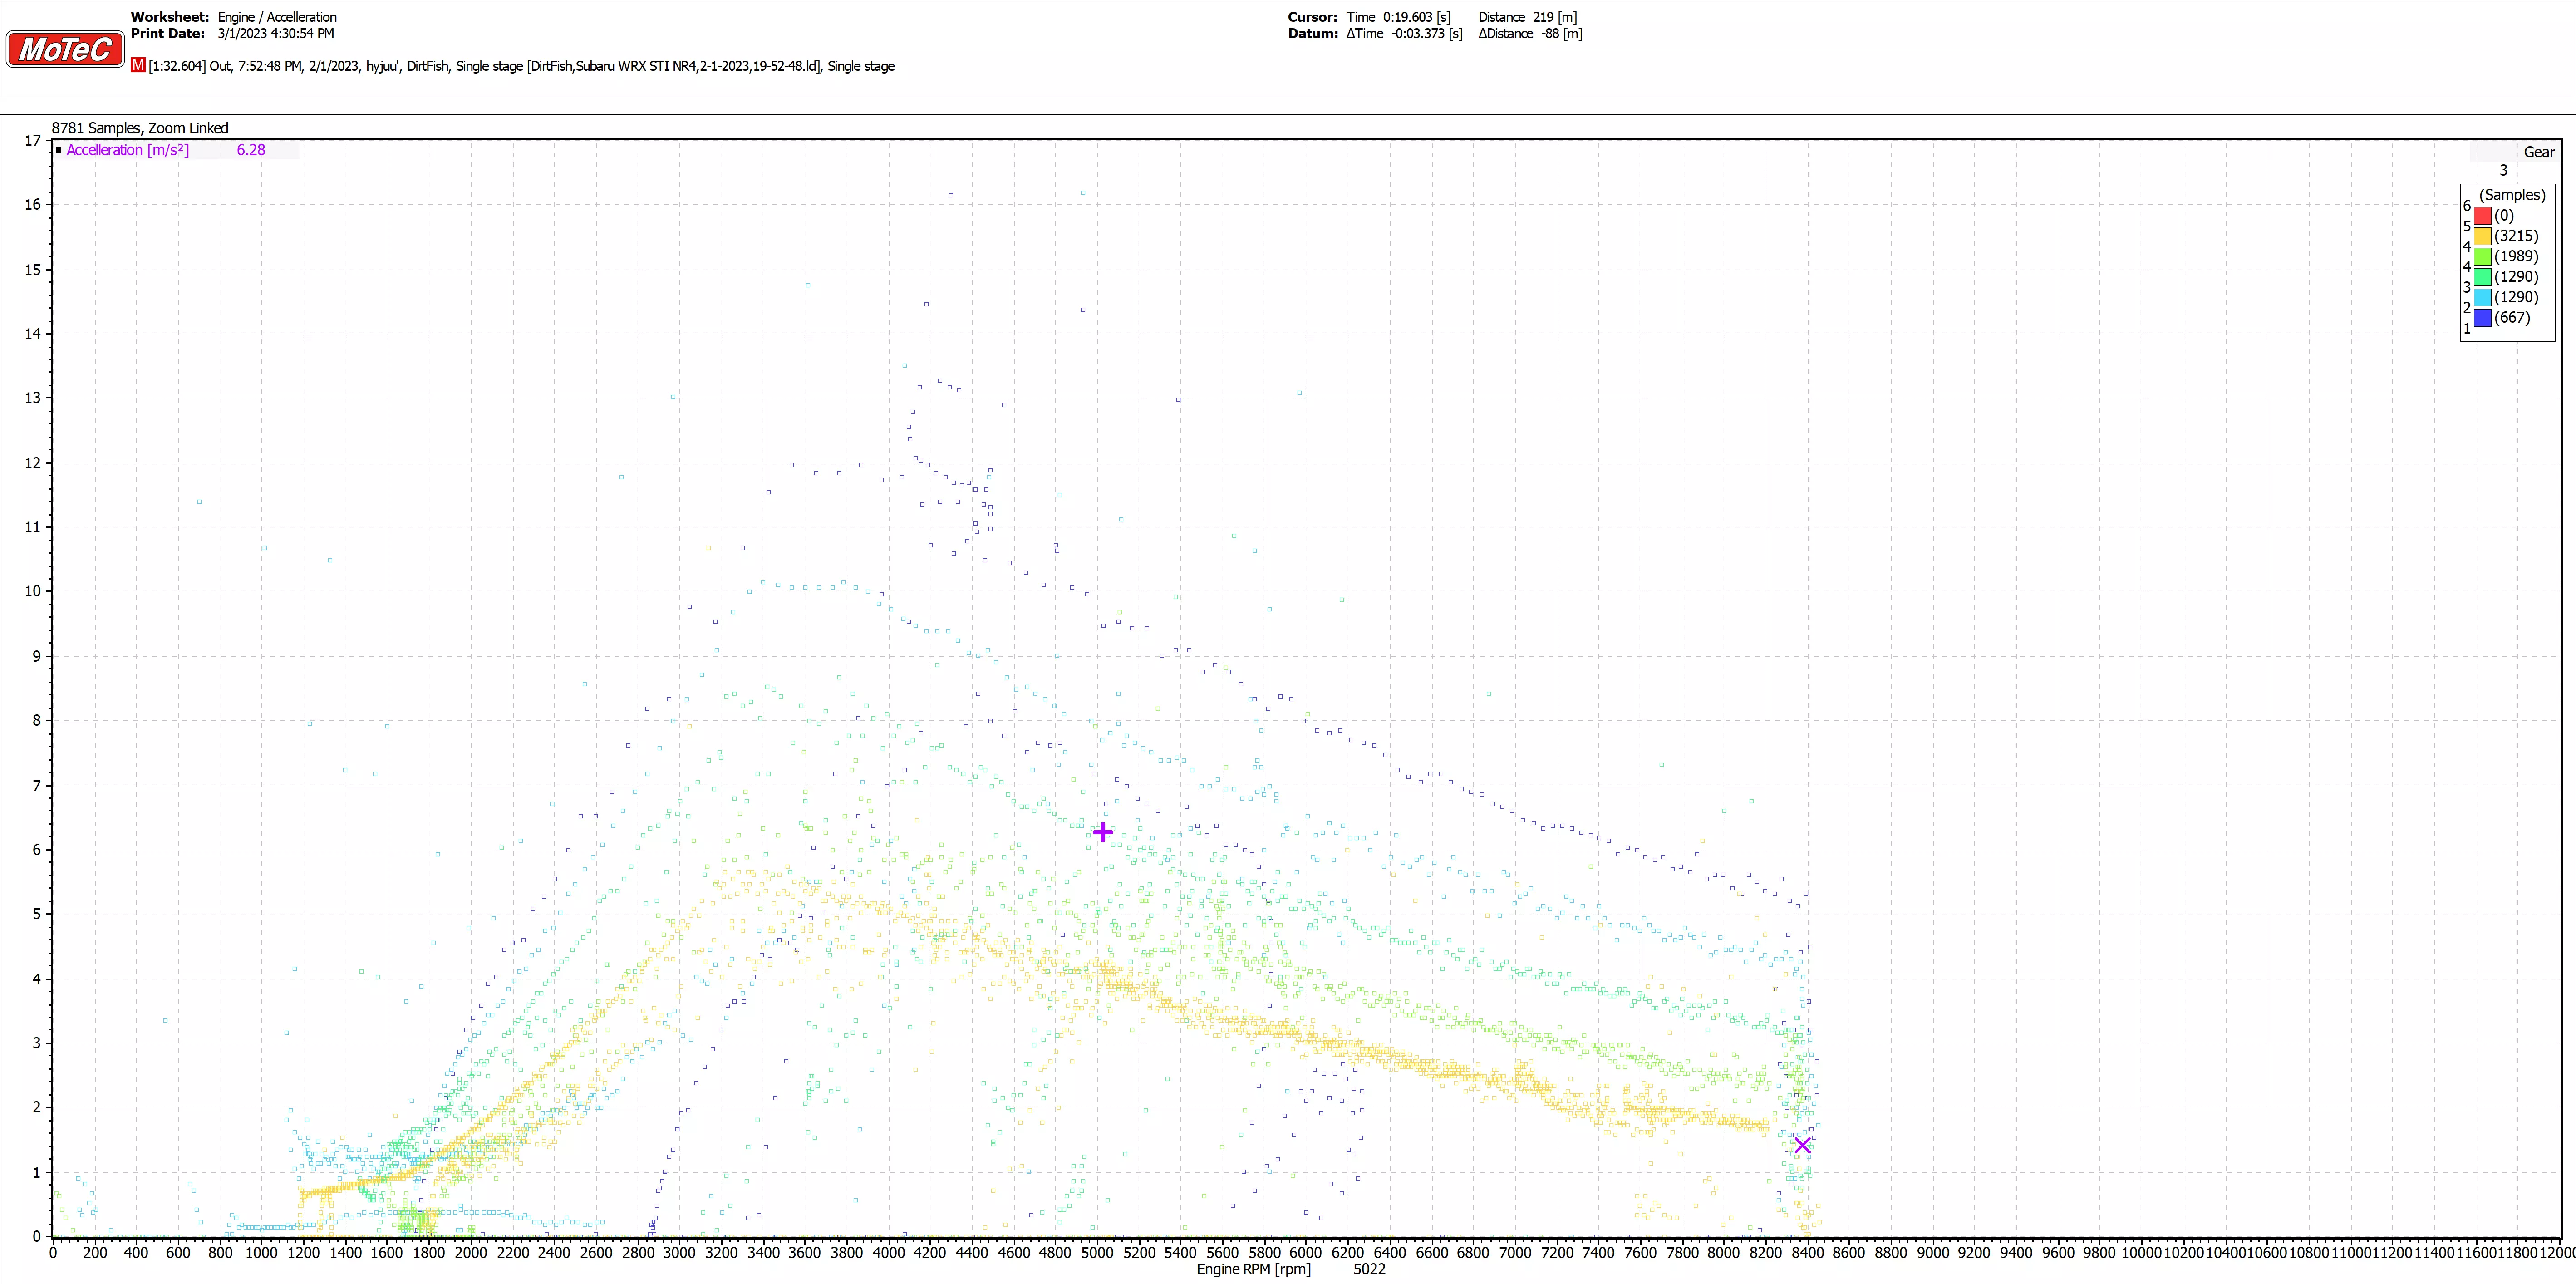Click the black square beside Accelleration label
2576x1284 pixels.
(x=59, y=150)
